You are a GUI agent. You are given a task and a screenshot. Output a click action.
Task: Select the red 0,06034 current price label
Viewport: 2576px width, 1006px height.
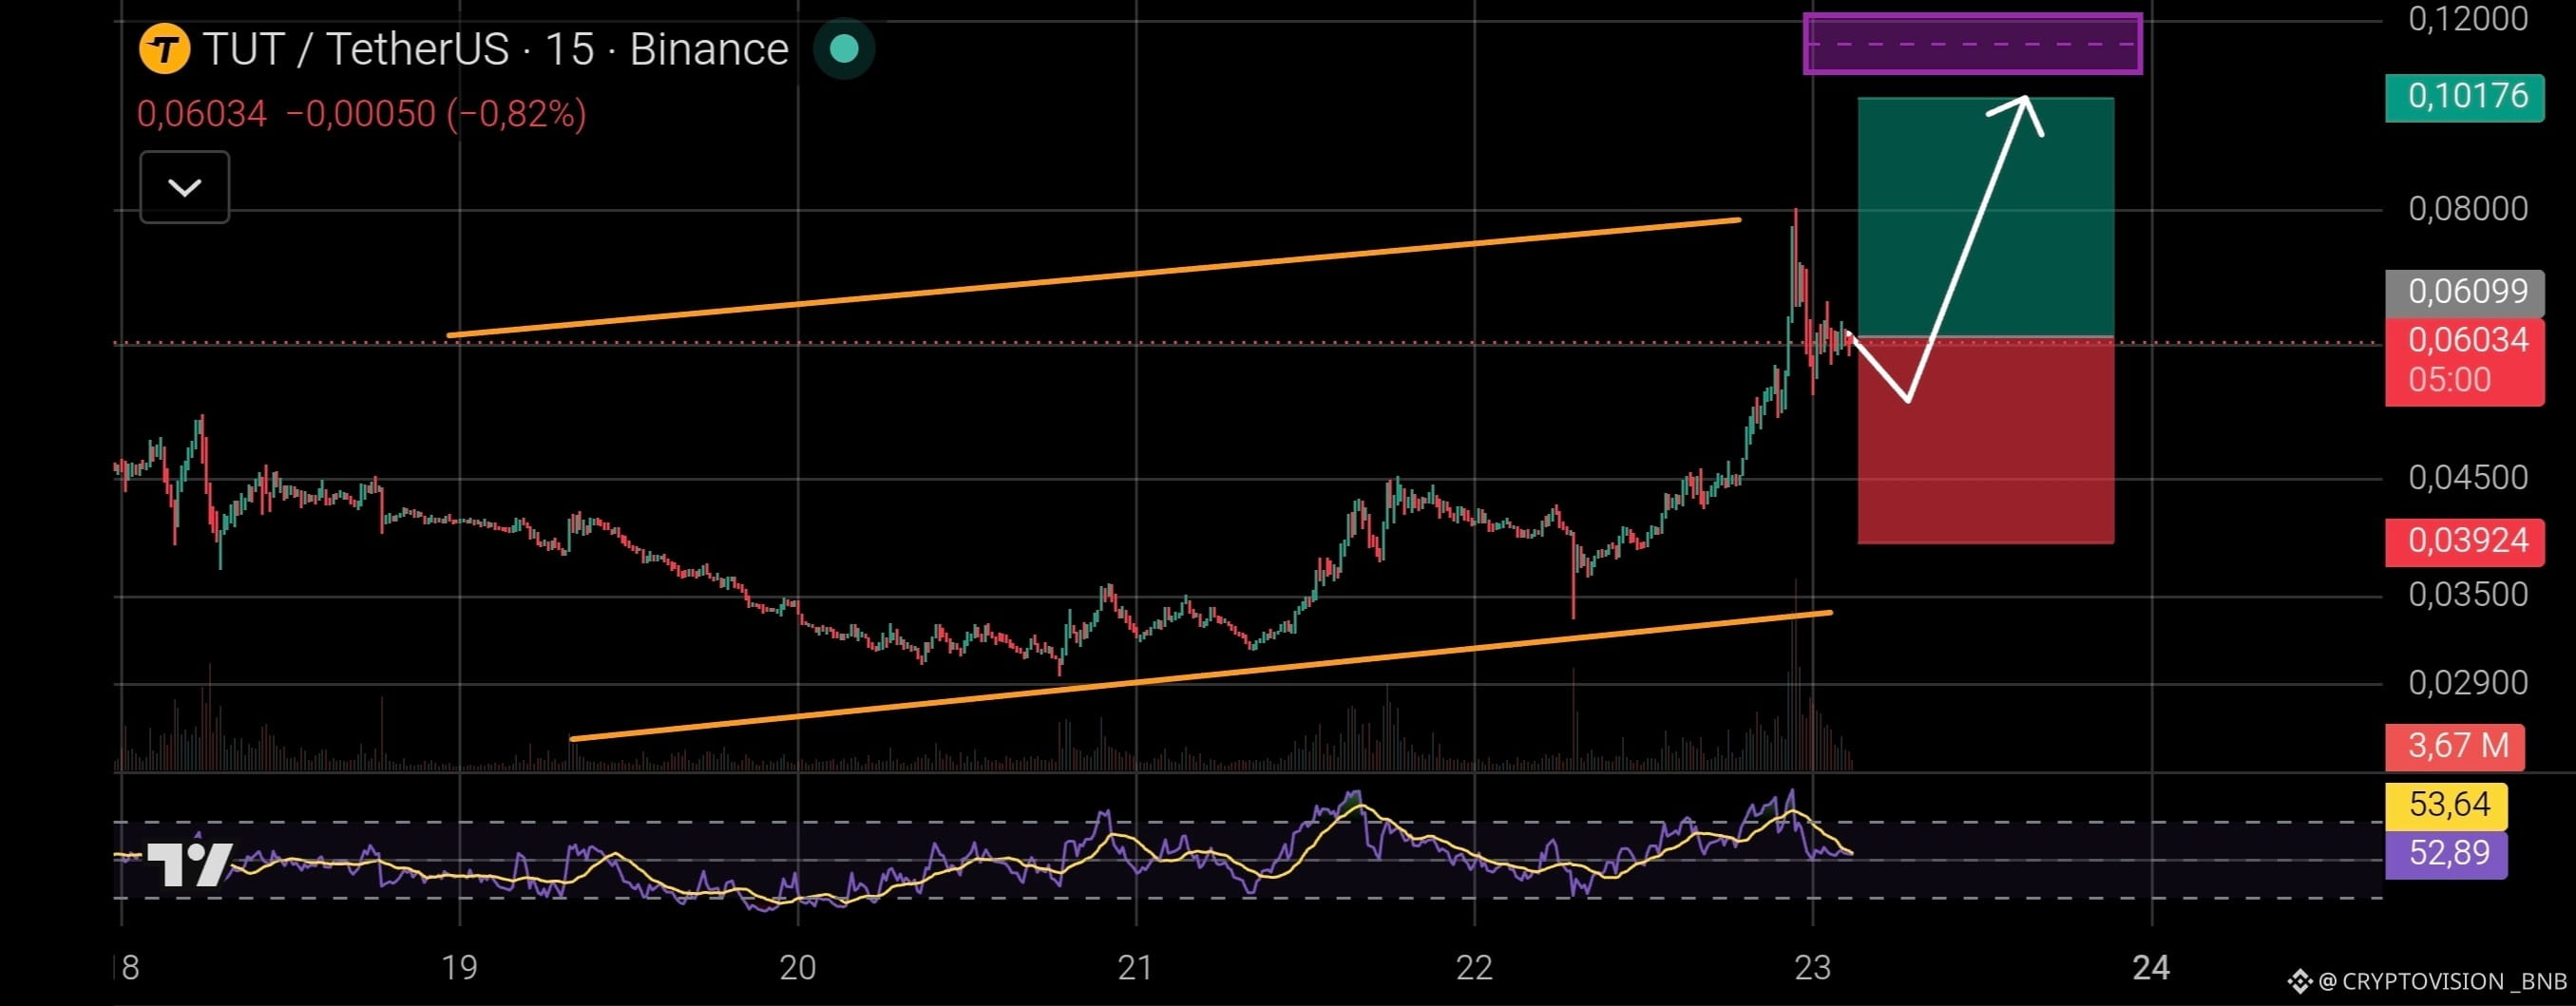(x=2464, y=361)
